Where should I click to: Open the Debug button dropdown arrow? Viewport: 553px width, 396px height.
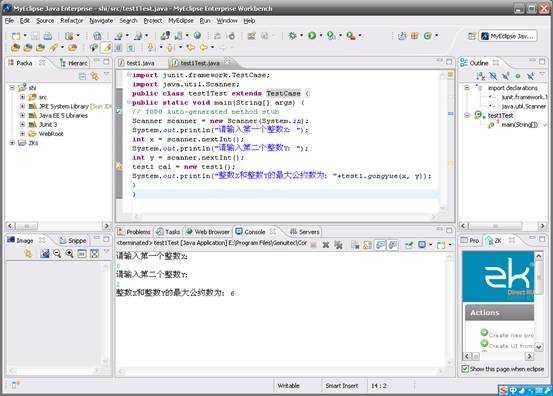coord(302,35)
